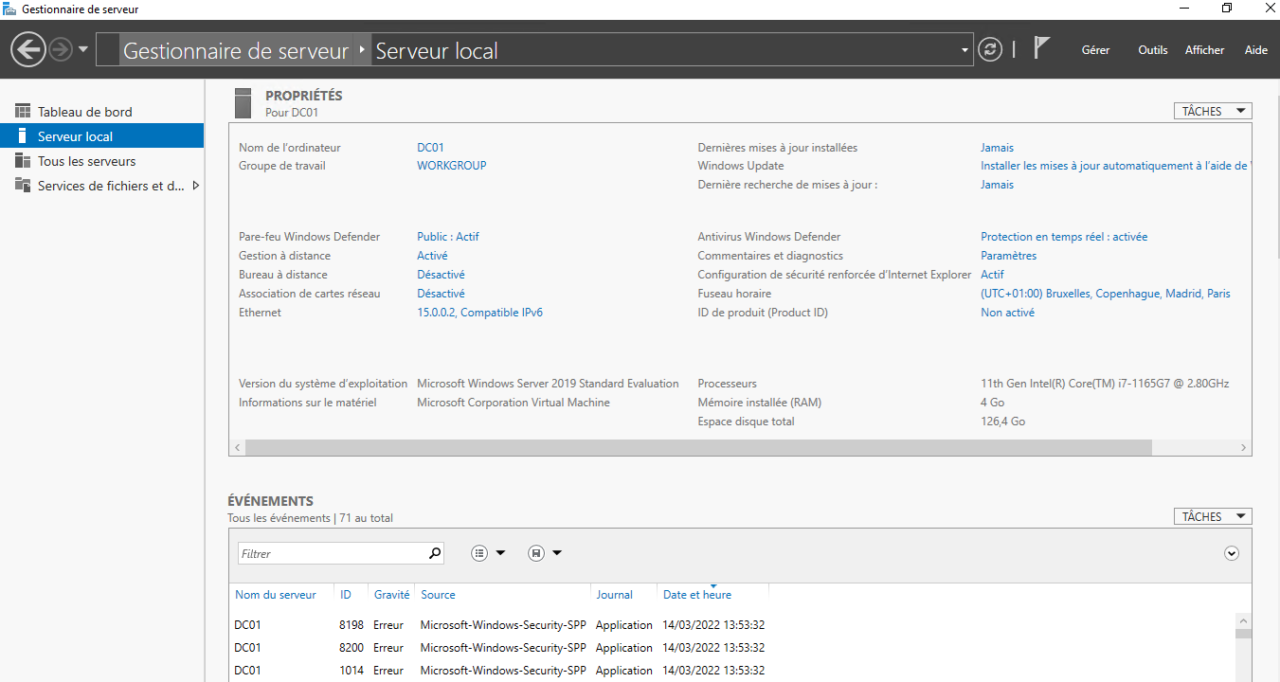This screenshot has height=682, width=1280.
Task: Select Tous les serveurs in sidebar
Action: pos(86,161)
